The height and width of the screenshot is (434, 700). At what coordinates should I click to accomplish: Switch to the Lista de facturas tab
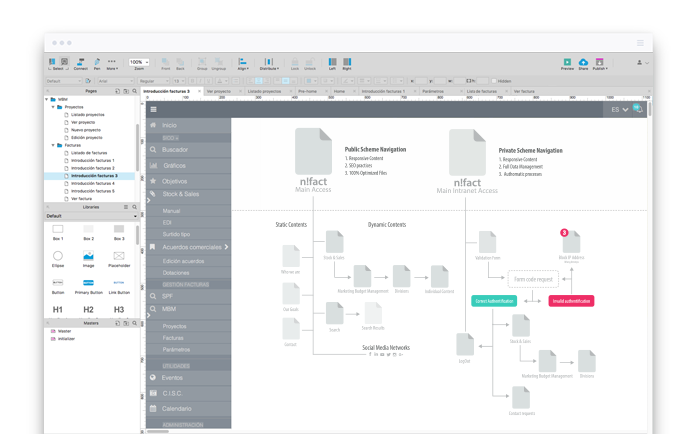point(482,91)
